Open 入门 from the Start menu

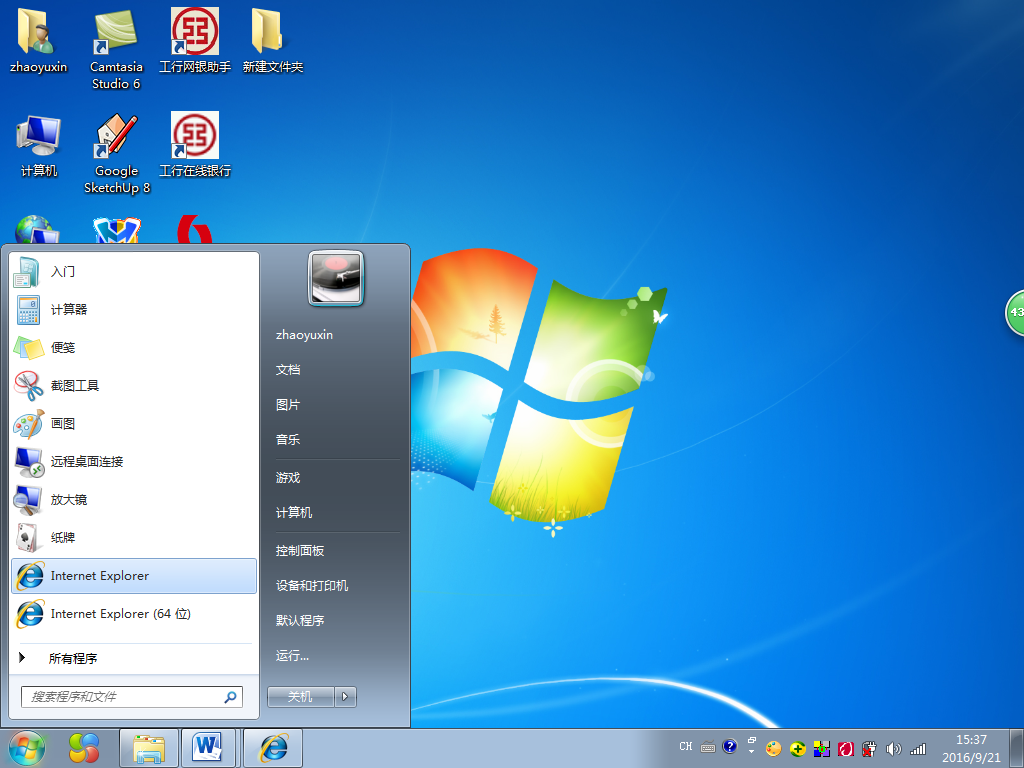tap(134, 271)
